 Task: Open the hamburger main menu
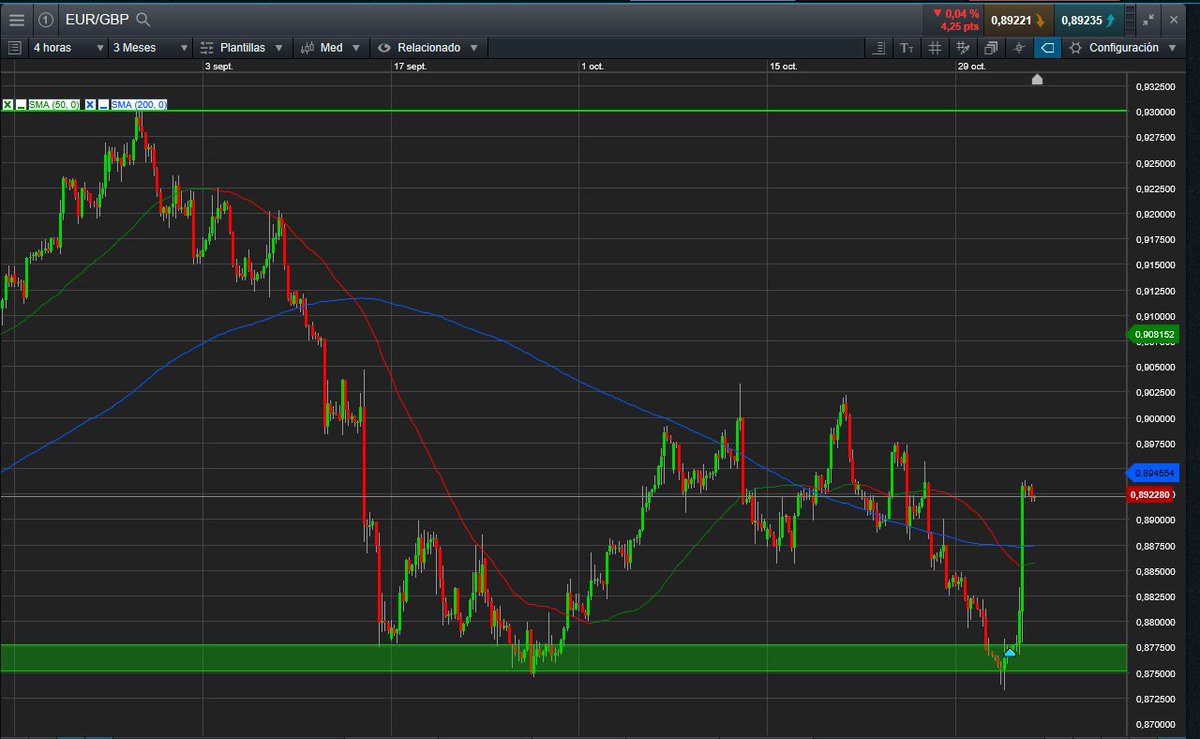click(x=15, y=19)
